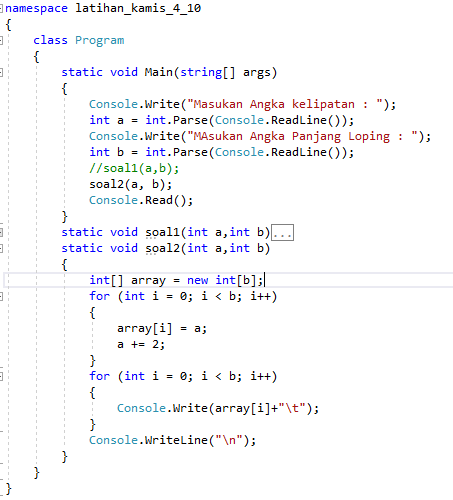Click the string[] type in Main signature
This screenshot has height=500, width=453.
tap(208, 72)
